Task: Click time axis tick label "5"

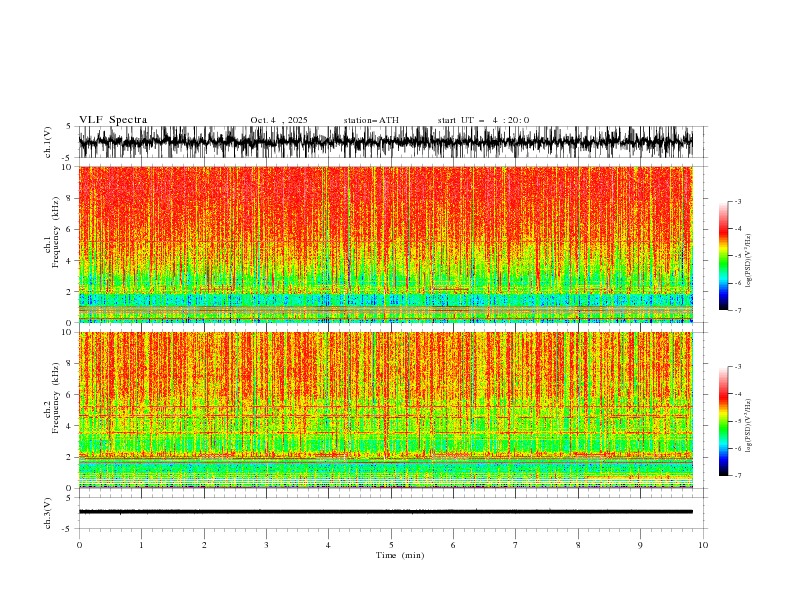Action: click(391, 545)
